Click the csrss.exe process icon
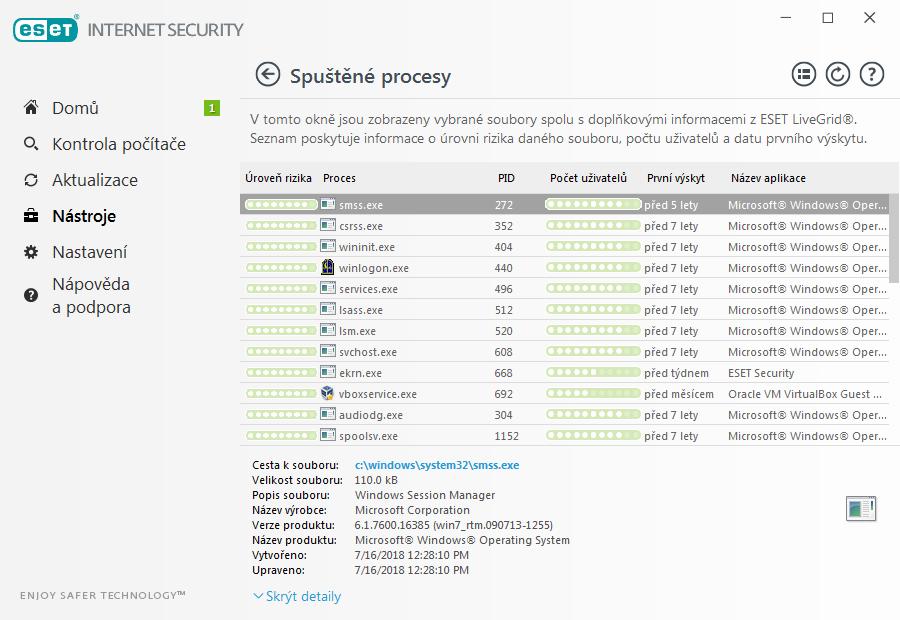900x620 pixels. (328, 225)
